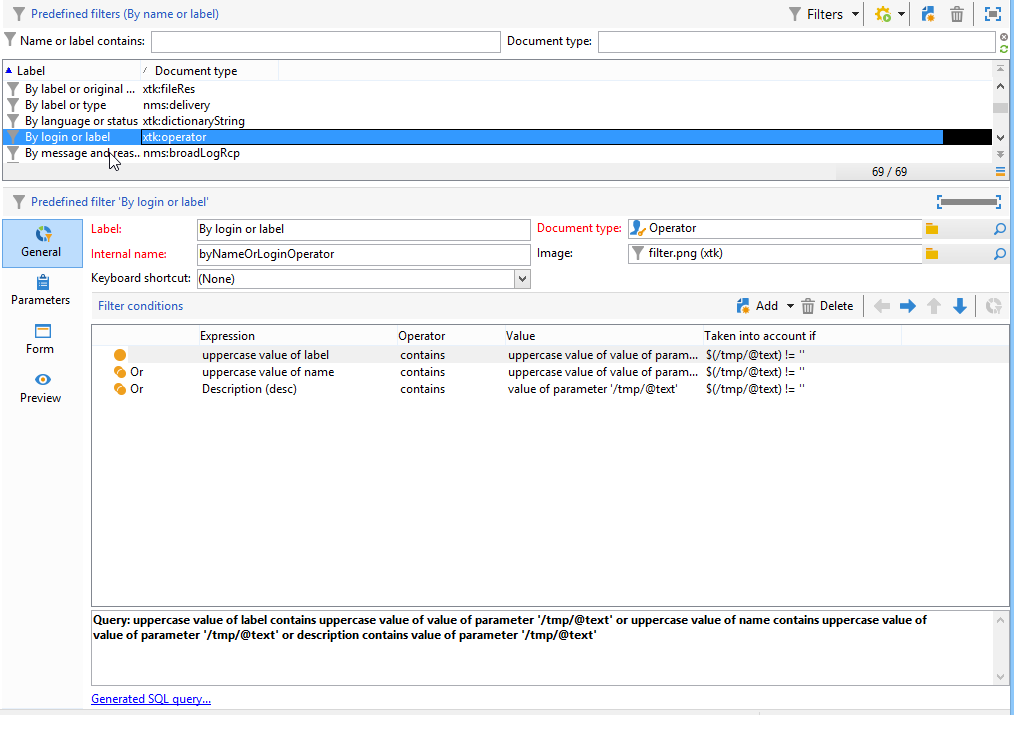Select the 'By message and reas..' filter row
Image resolution: width=1025 pixels, height=729 pixels.
pos(497,153)
